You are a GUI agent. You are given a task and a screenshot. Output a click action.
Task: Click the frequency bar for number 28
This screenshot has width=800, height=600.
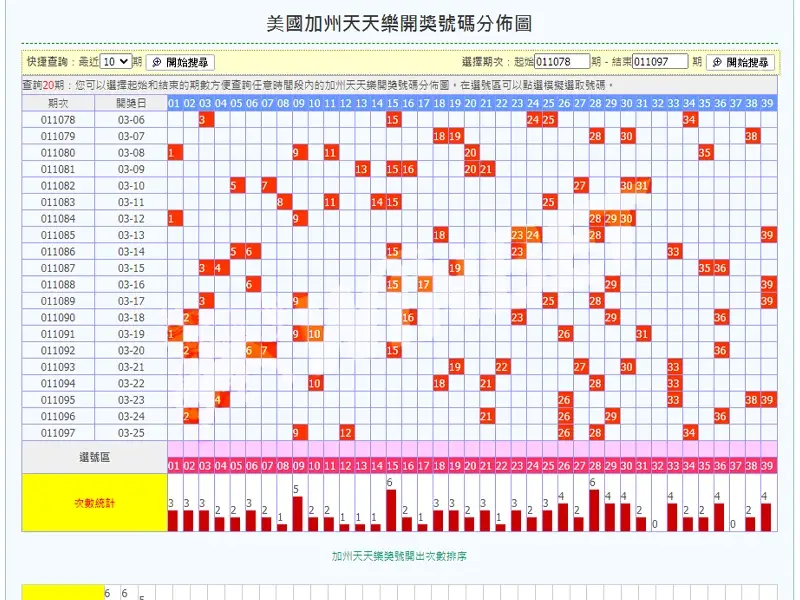click(x=594, y=511)
